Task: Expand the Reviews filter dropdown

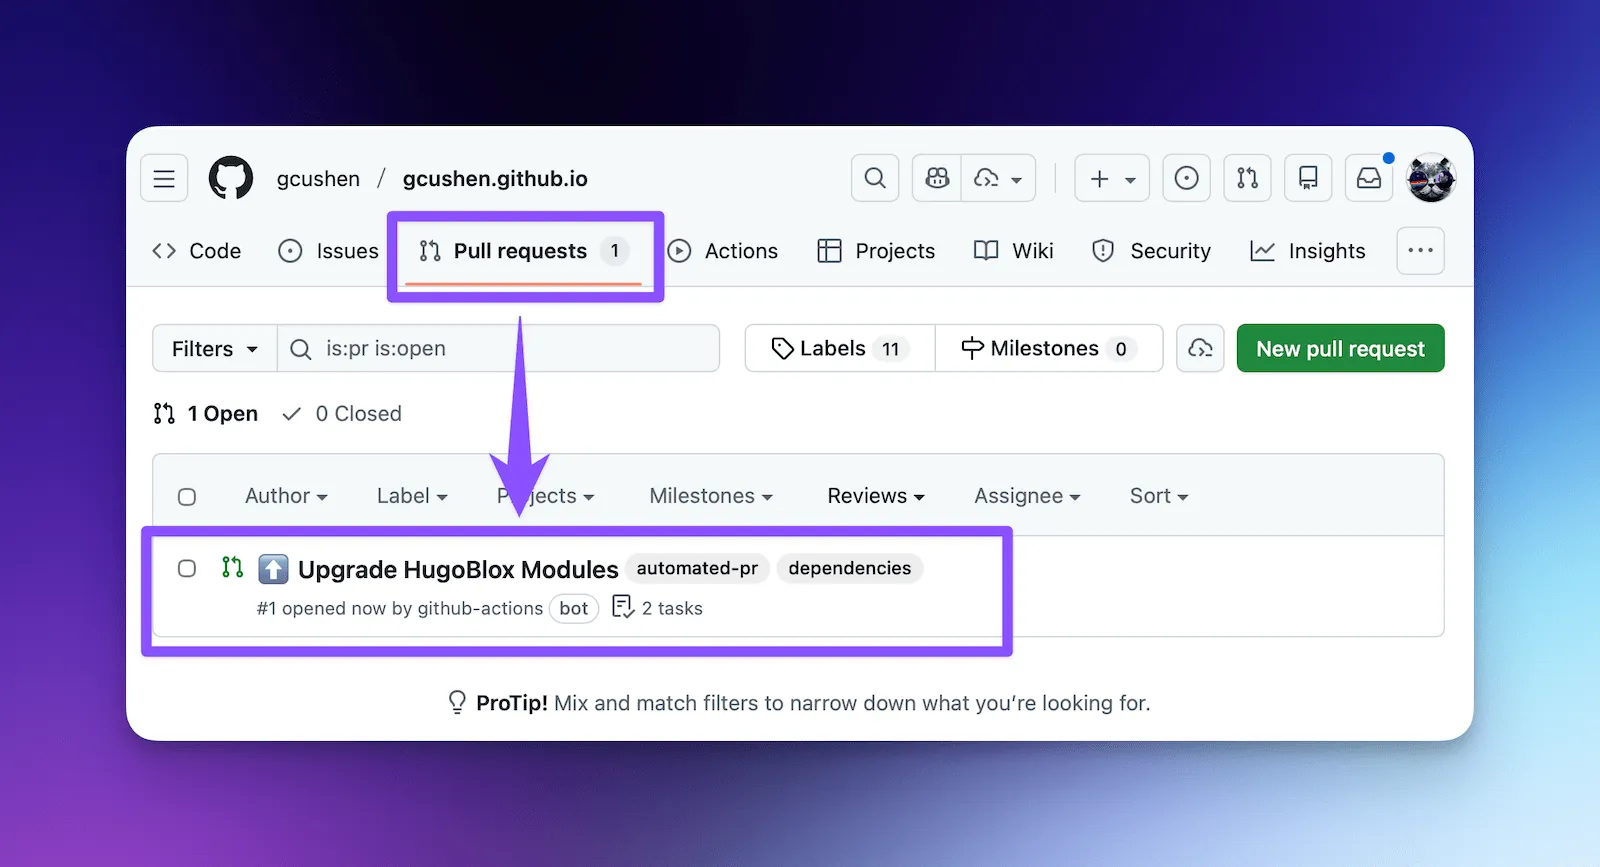Action: [x=876, y=496]
